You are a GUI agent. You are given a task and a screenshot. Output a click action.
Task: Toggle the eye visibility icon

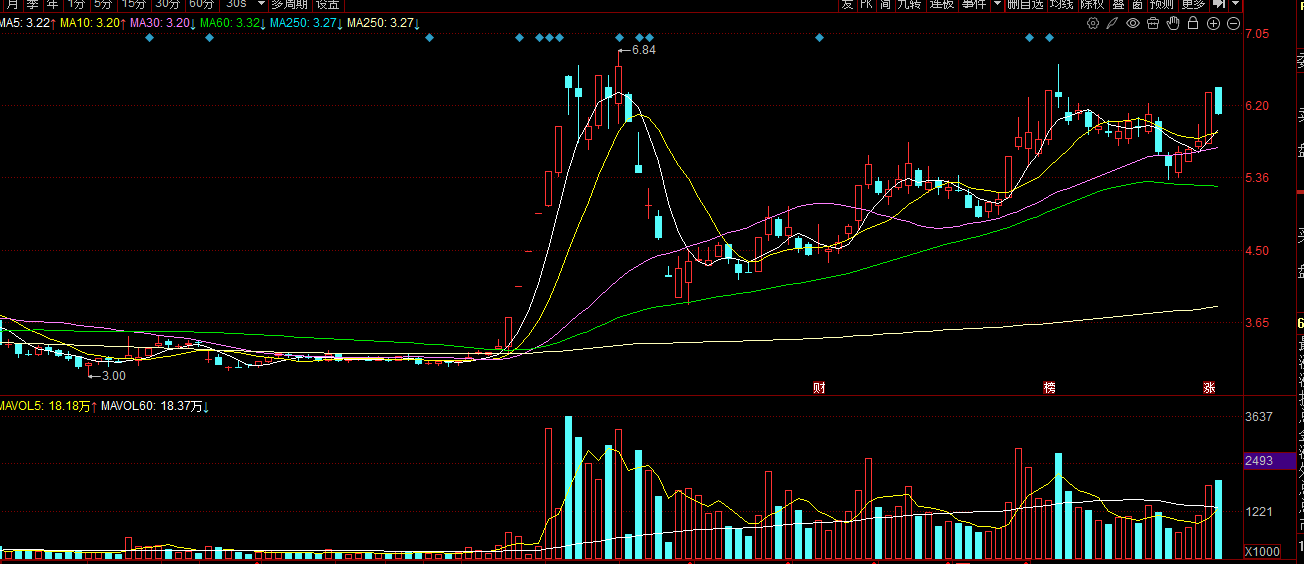click(x=1133, y=23)
